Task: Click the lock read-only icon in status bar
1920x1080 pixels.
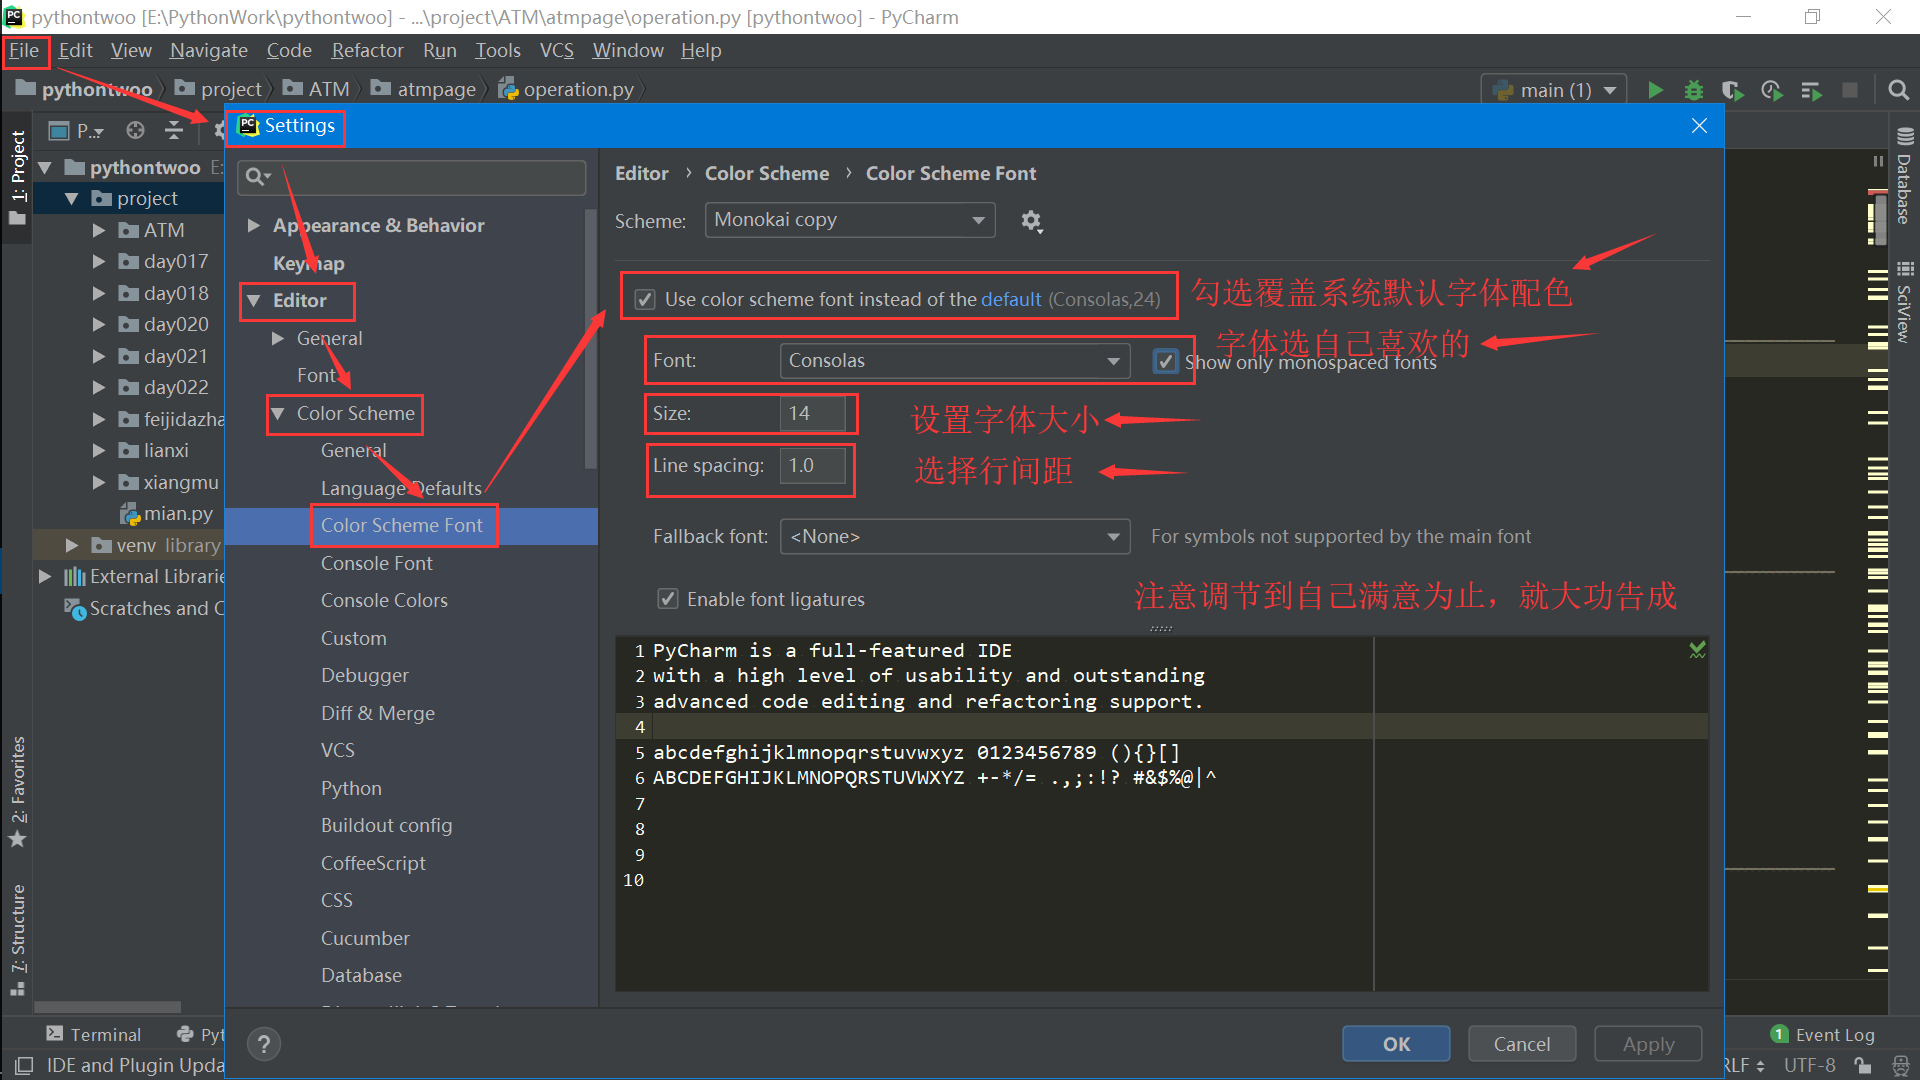Action: [x=1862, y=1066]
